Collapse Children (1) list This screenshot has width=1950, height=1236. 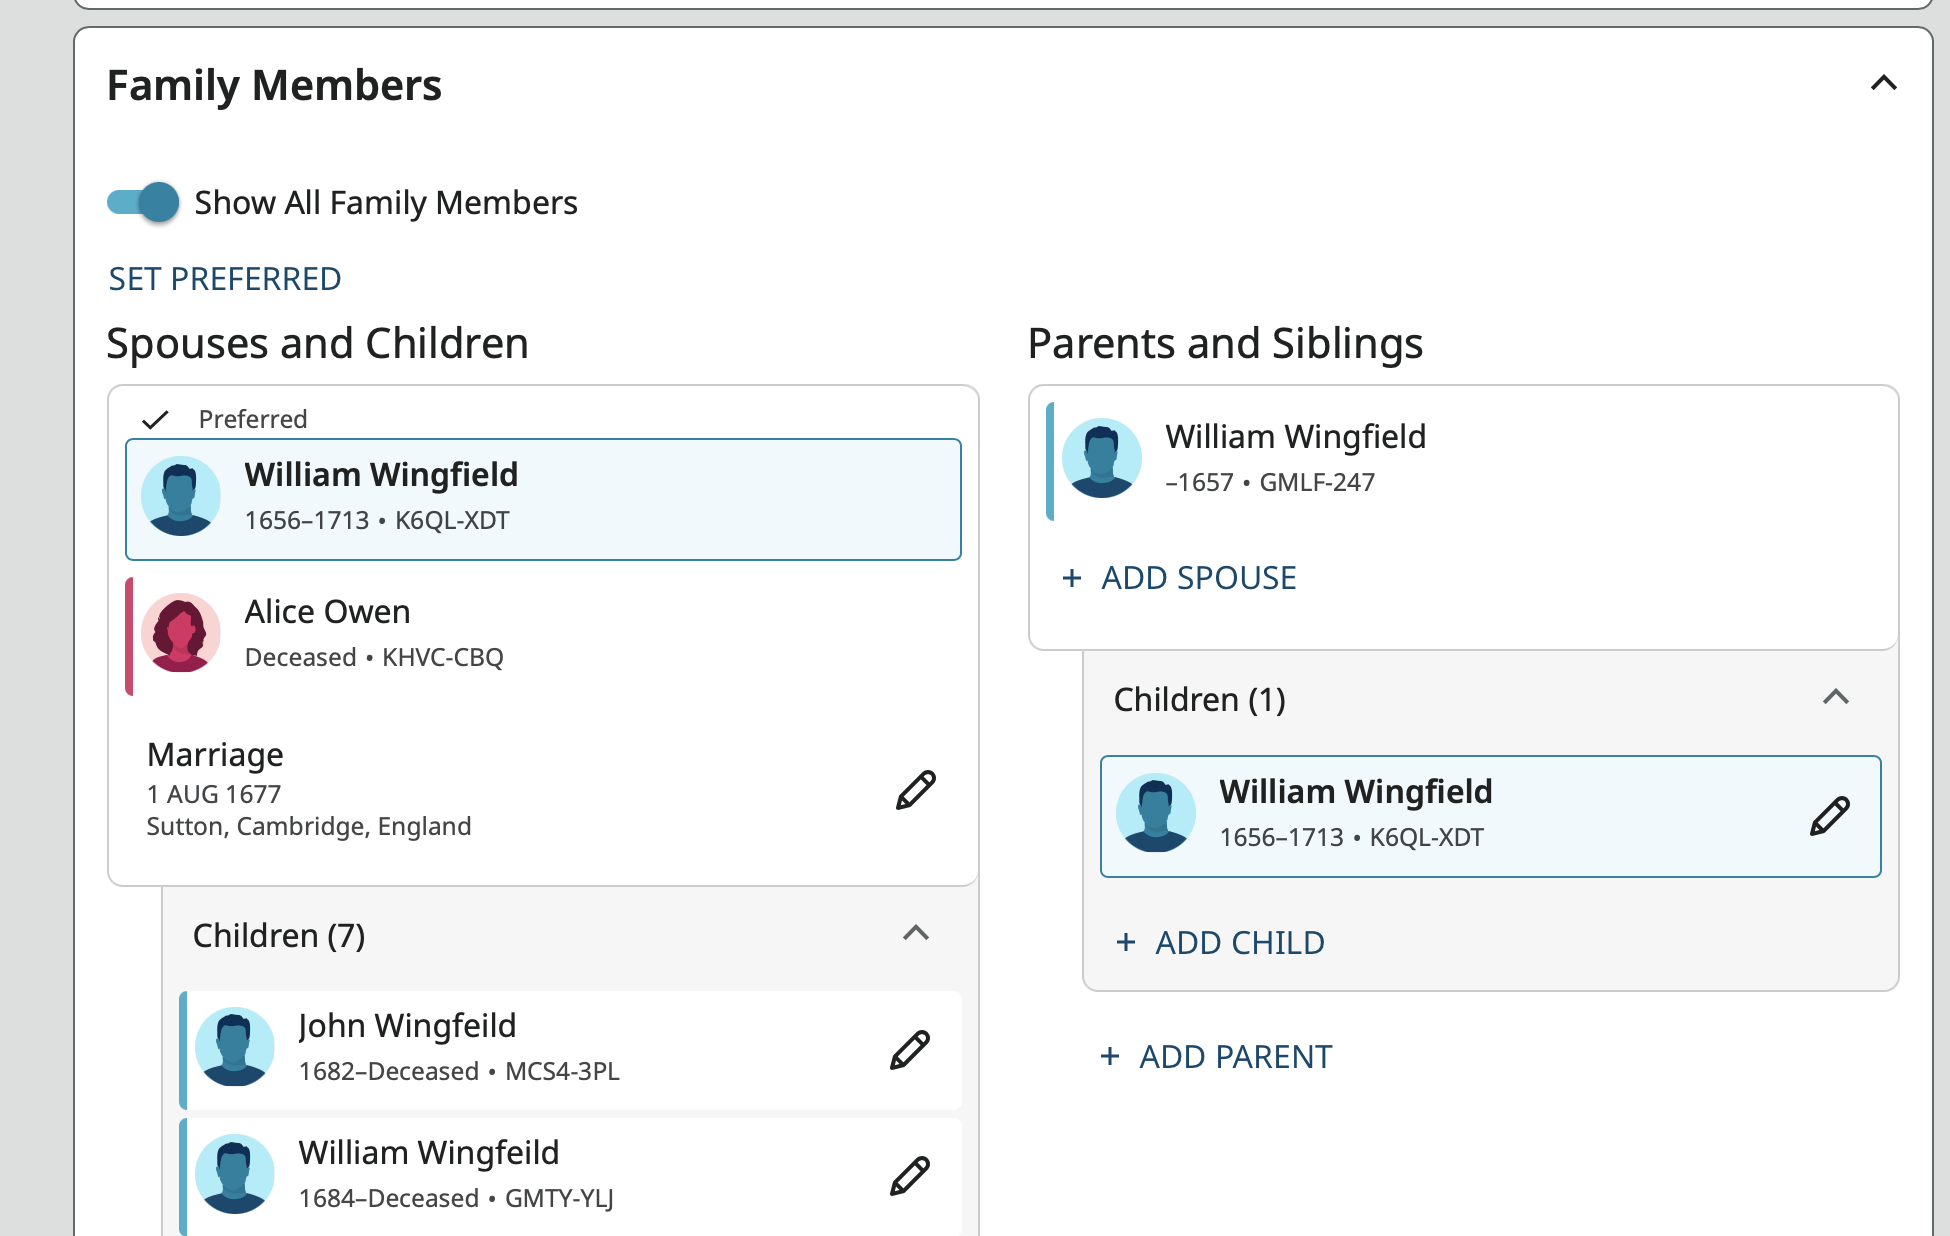(x=1835, y=697)
